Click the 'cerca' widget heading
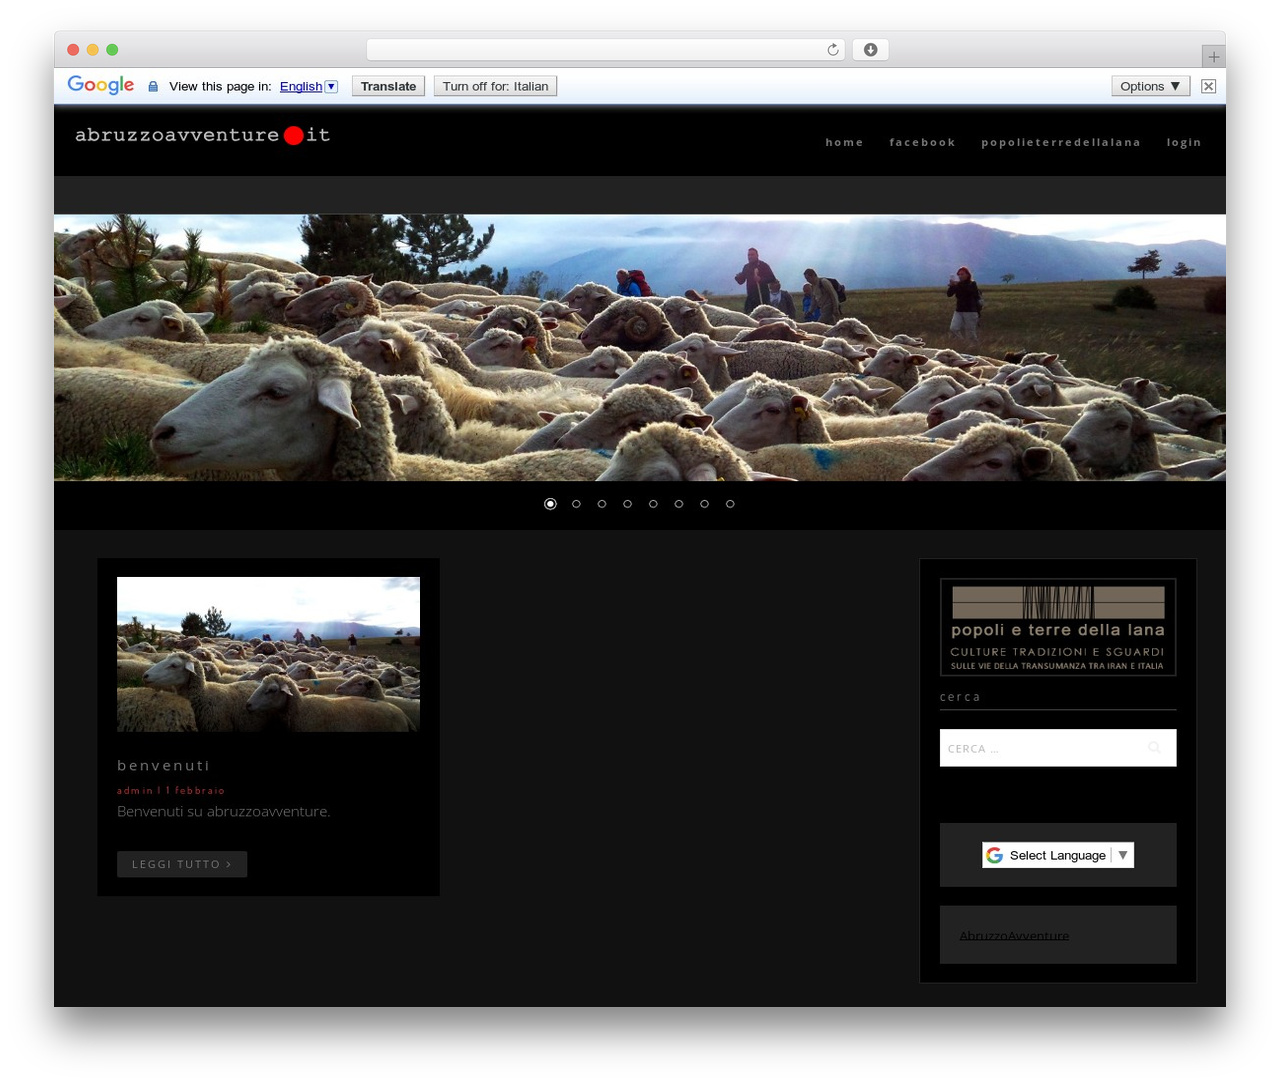This screenshot has width=1280, height=1084. point(960,697)
